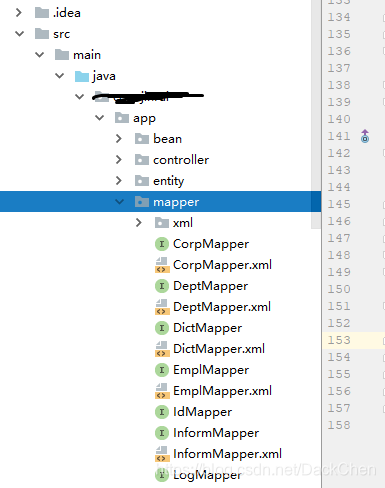Collapse the redacted package chevron under java

pyautogui.click(x=80, y=97)
